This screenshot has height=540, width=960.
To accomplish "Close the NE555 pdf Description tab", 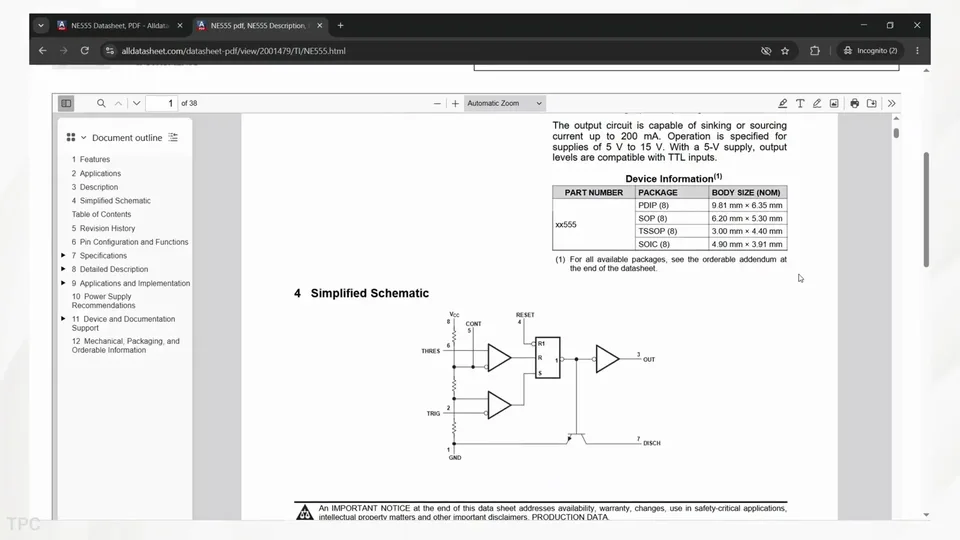I will click(x=320, y=26).
